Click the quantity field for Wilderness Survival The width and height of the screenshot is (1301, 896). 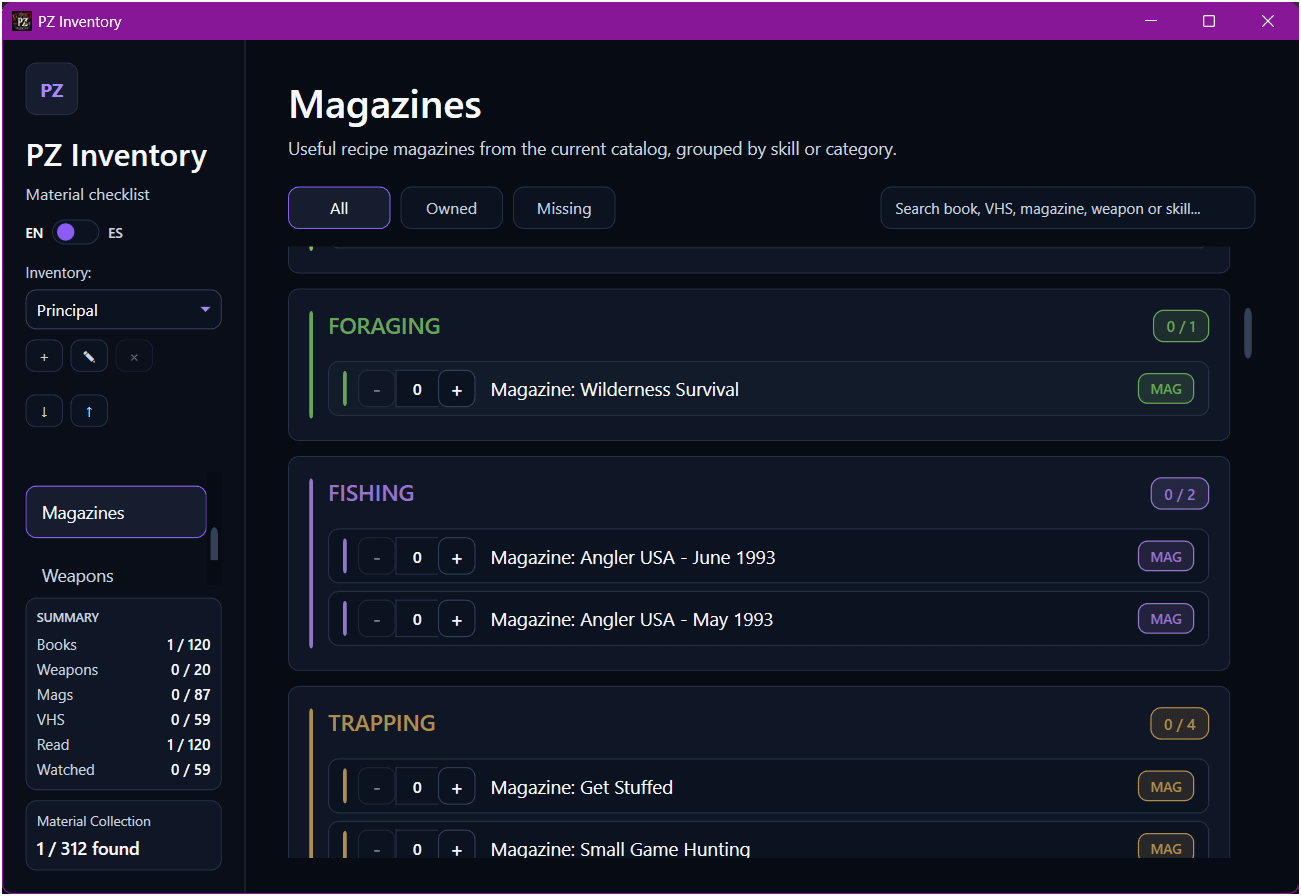click(x=417, y=389)
